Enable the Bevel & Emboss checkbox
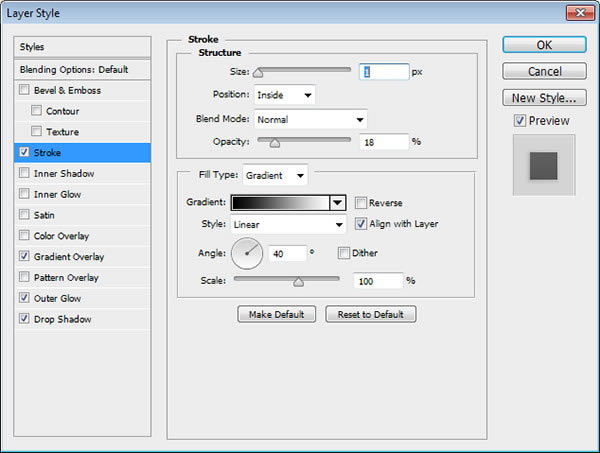This screenshot has height=453, width=600. tap(24, 90)
